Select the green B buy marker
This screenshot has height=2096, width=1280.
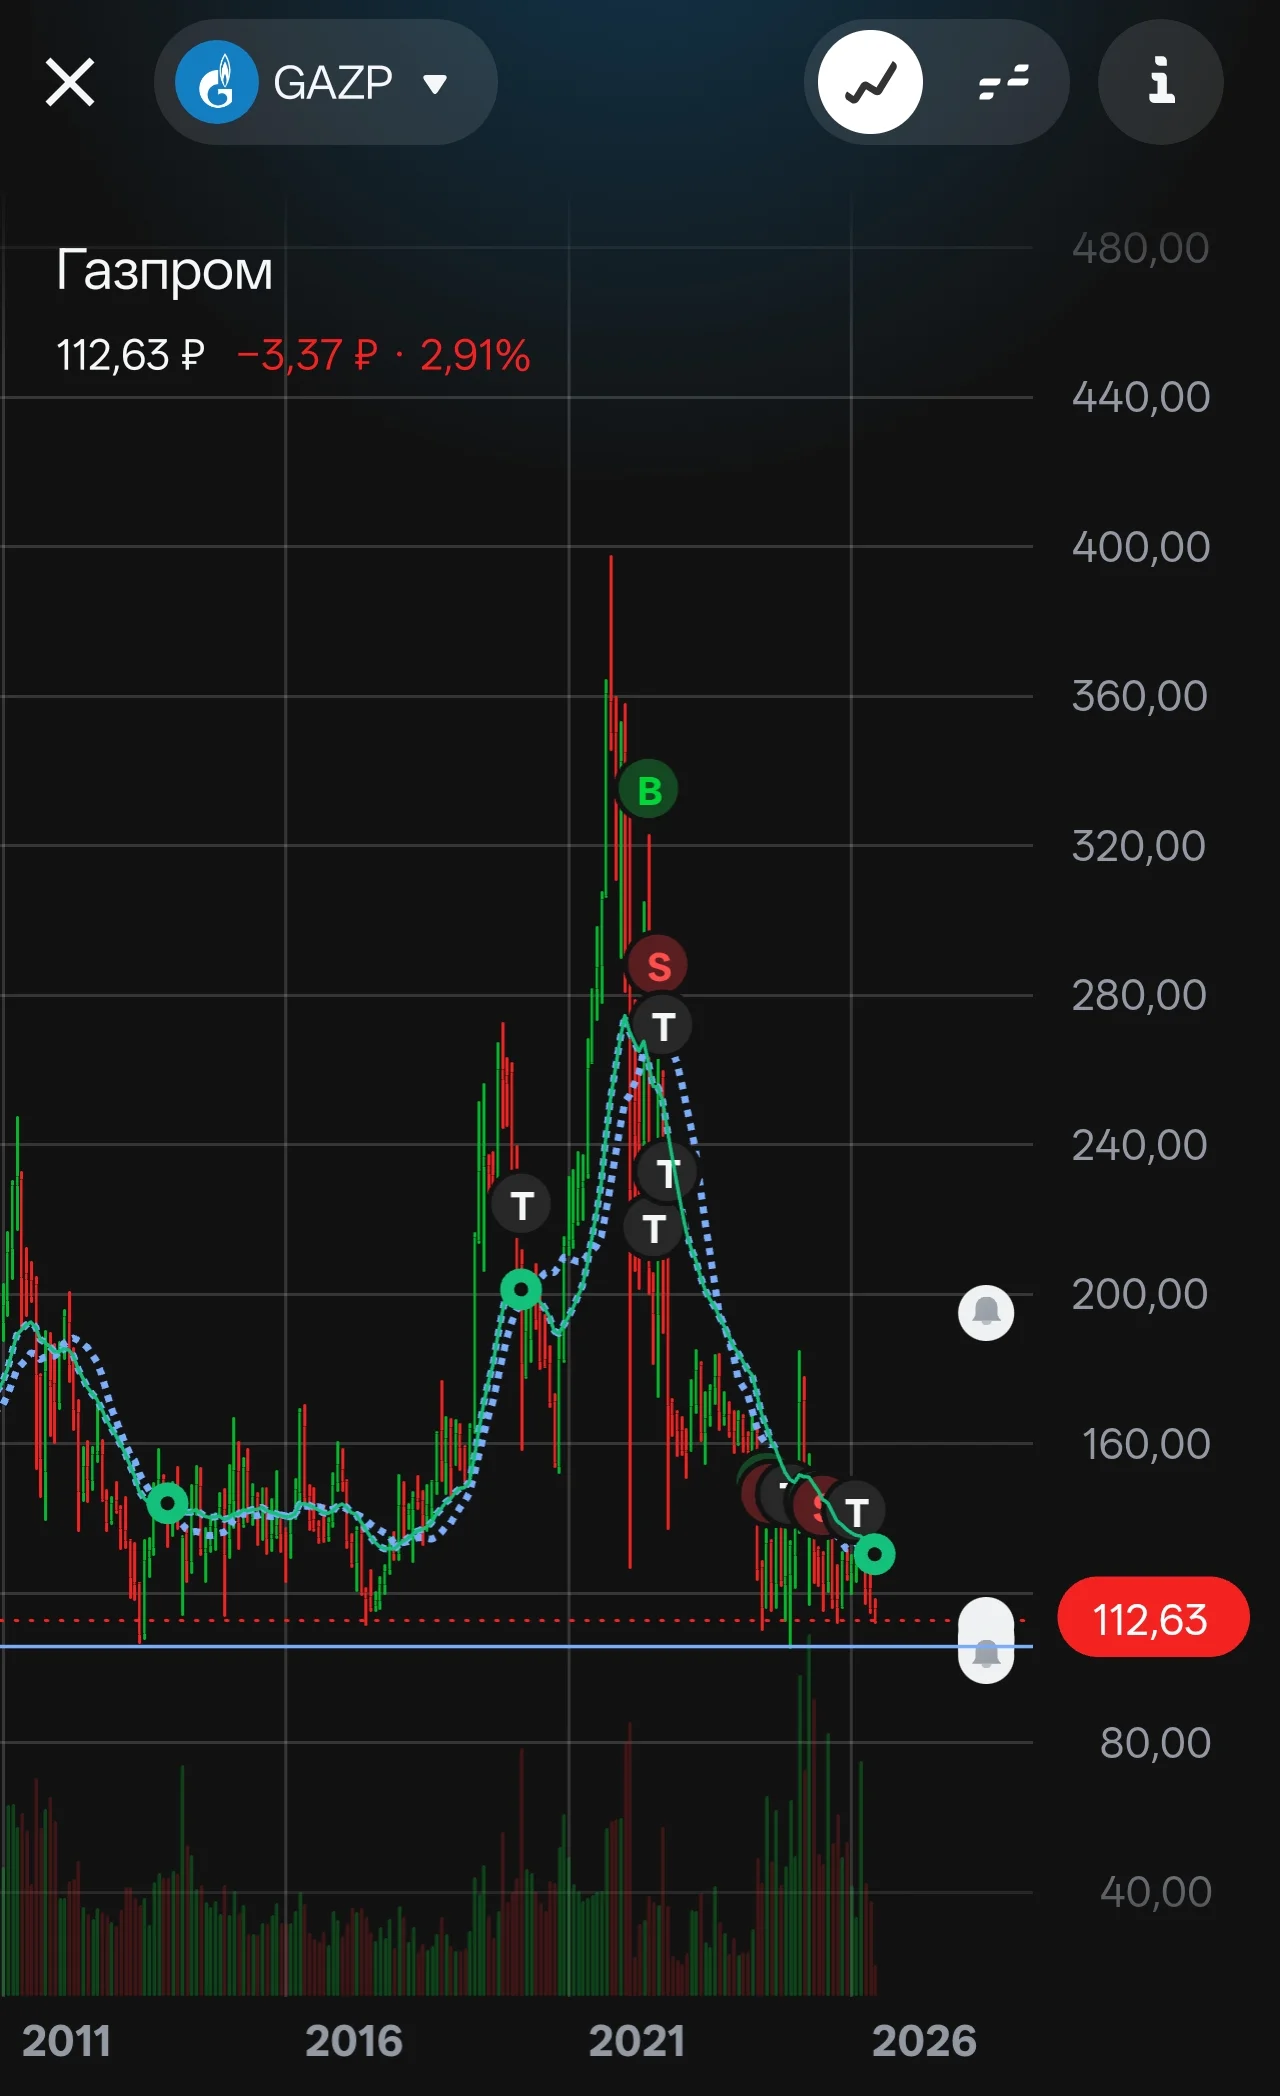point(649,790)
